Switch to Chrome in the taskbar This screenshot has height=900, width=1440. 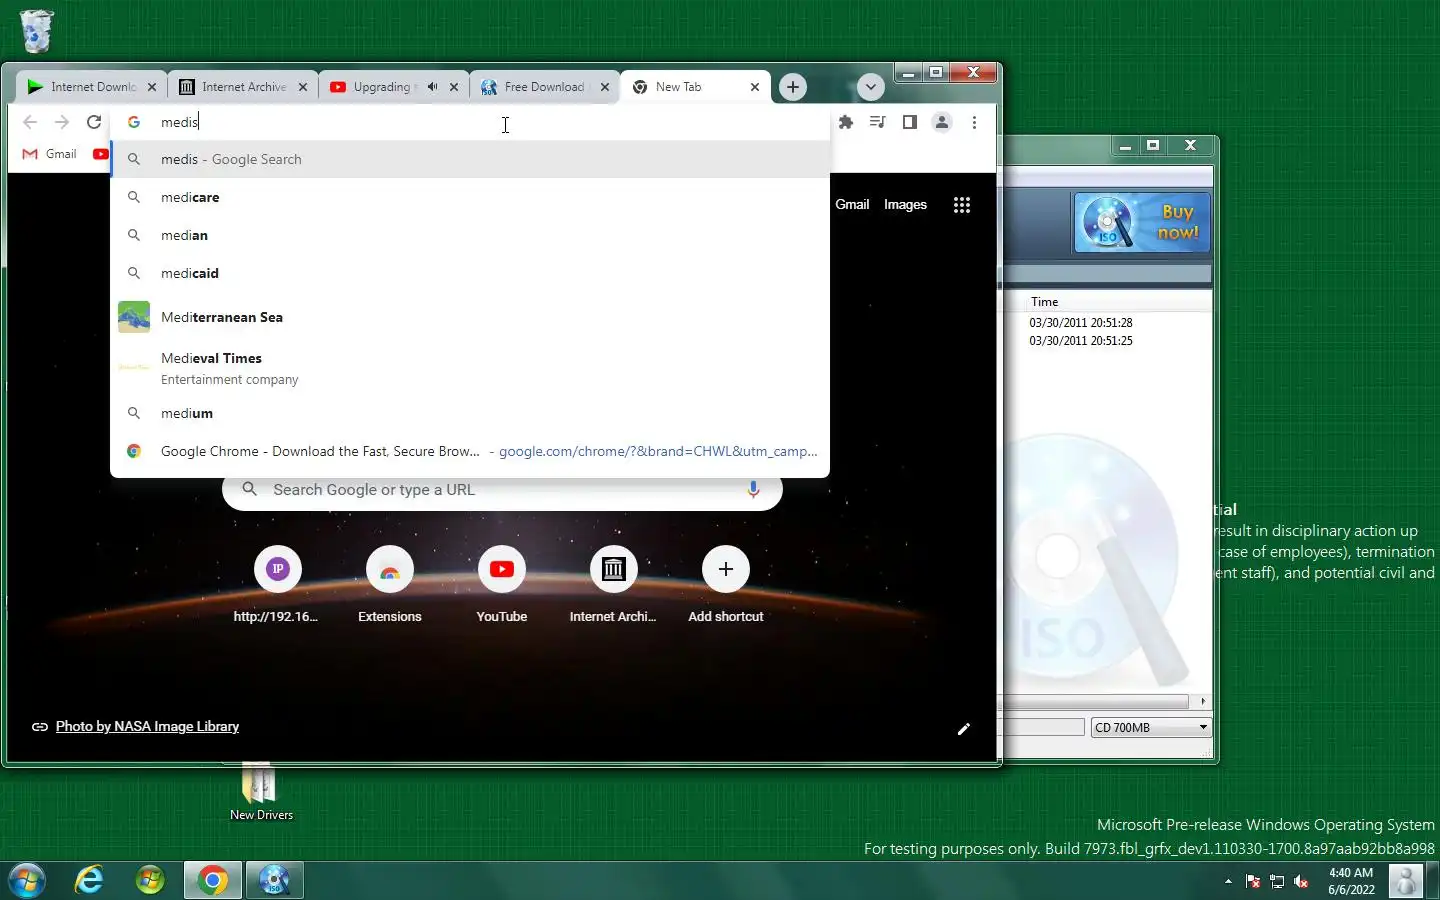click(212, 880)
